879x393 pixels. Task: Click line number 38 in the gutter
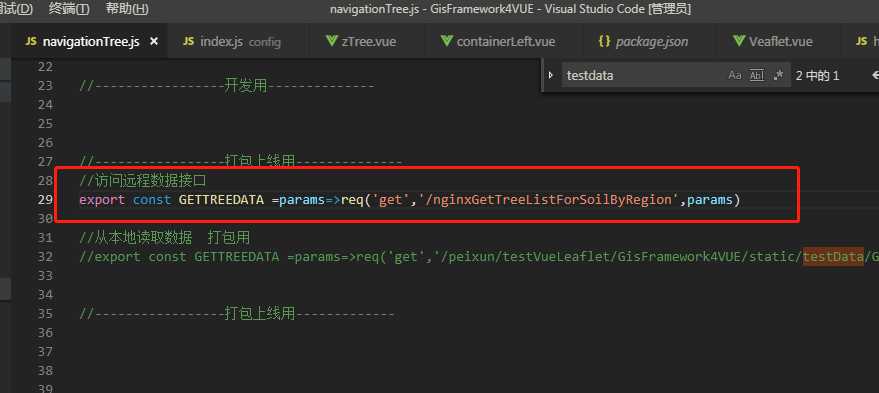click(x=45, y=371)
